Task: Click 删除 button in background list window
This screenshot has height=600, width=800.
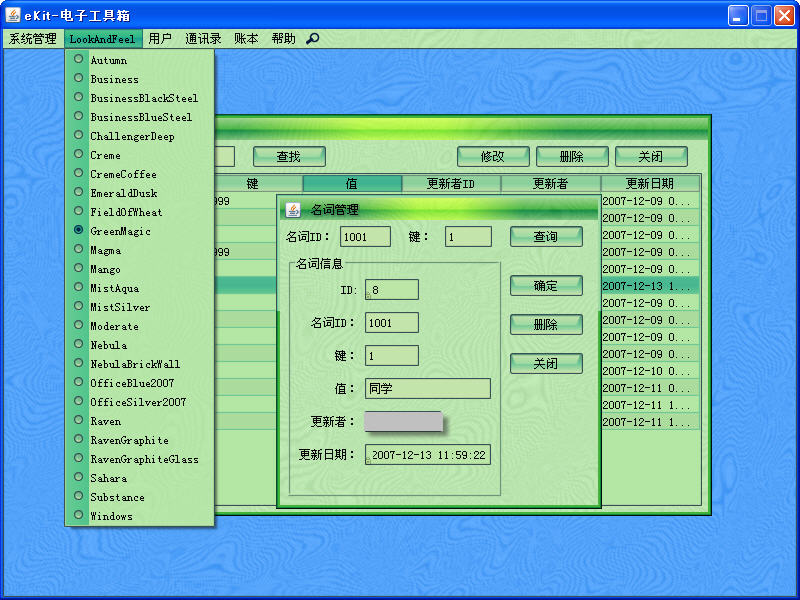Action: click(x=572, y=157)
